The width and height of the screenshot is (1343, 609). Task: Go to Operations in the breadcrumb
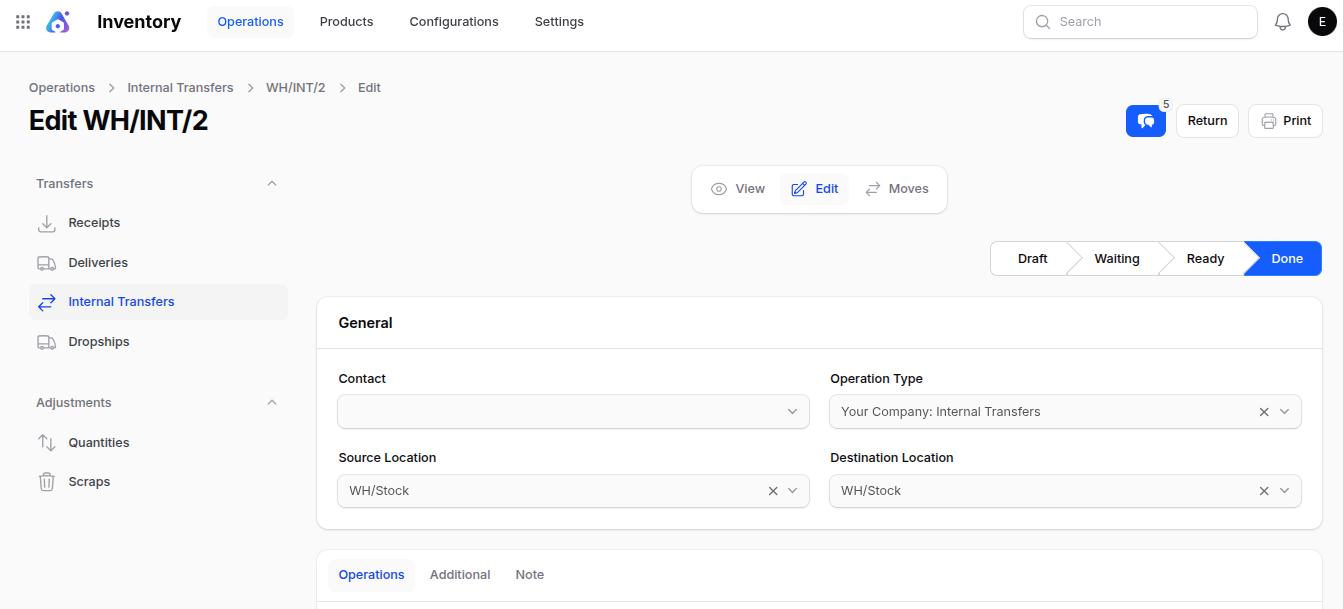click(x=62, y=88)
